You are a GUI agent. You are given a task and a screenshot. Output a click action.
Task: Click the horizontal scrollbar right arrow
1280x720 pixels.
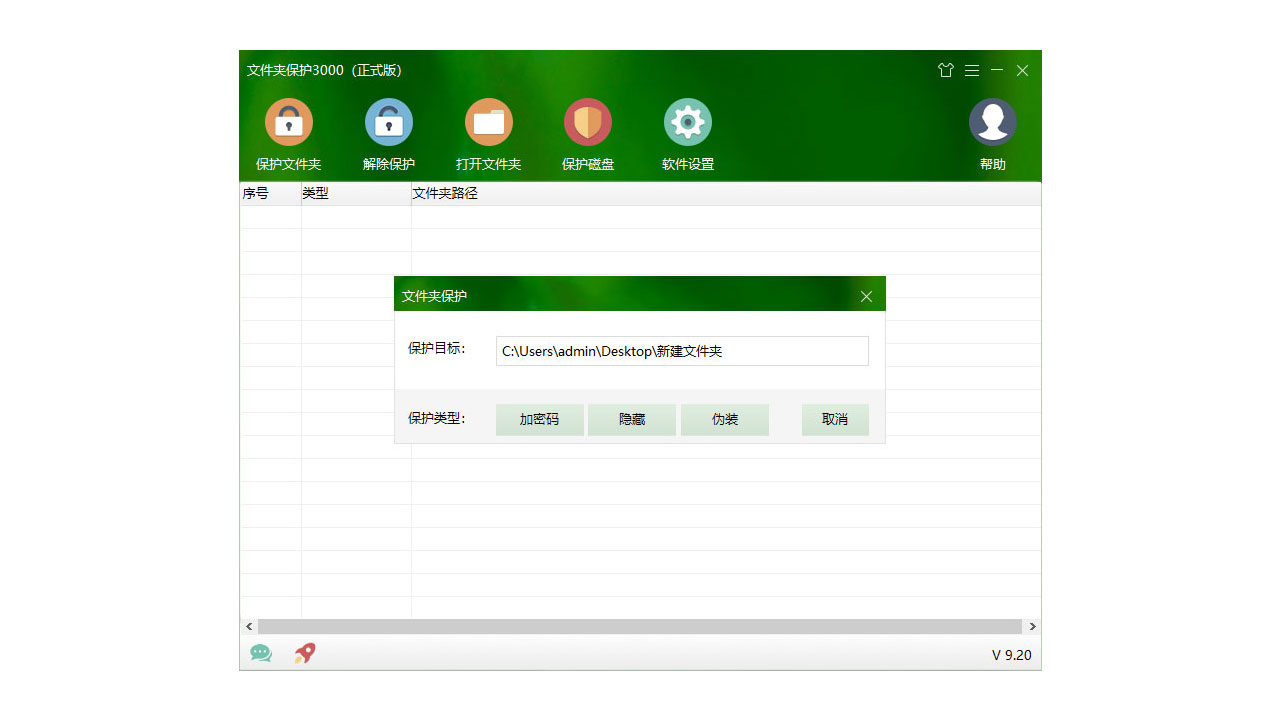[x=1032, y=626]
